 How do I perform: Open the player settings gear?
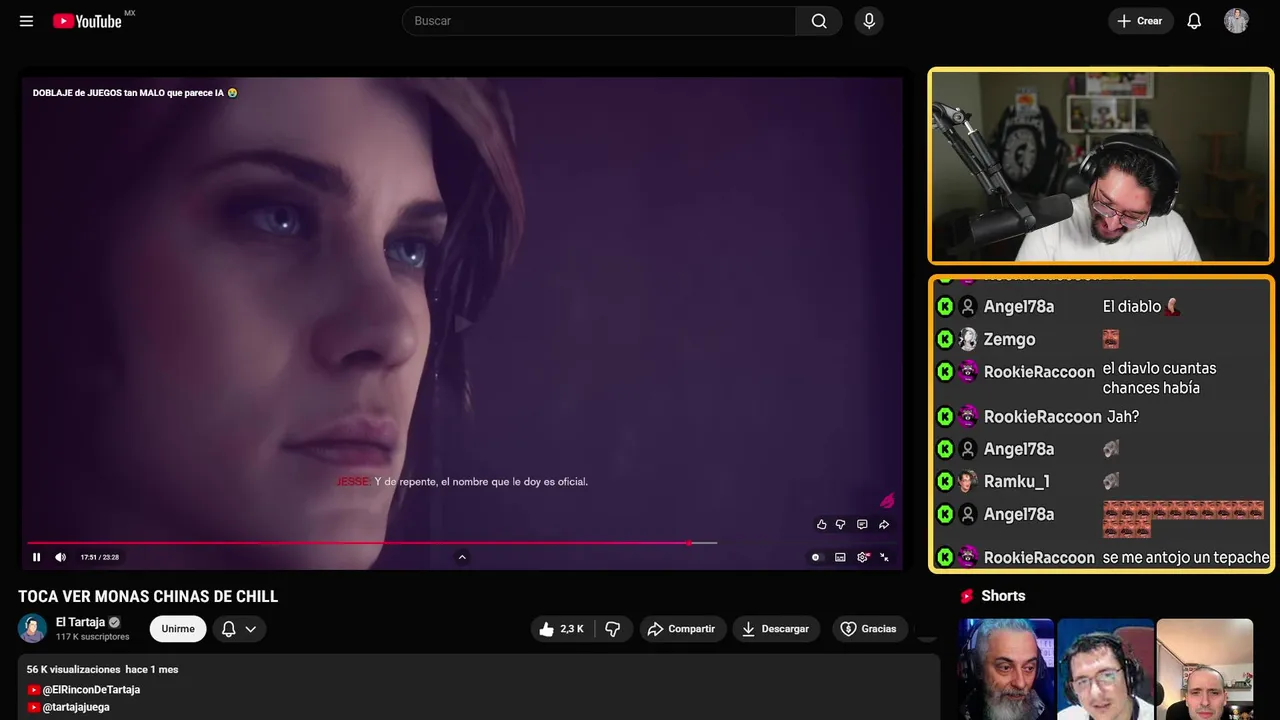click(863, 557)
